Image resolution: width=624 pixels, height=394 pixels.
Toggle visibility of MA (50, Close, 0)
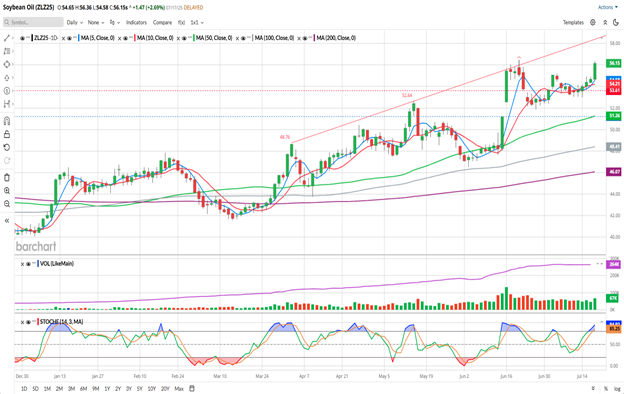[x=184, y=38]
